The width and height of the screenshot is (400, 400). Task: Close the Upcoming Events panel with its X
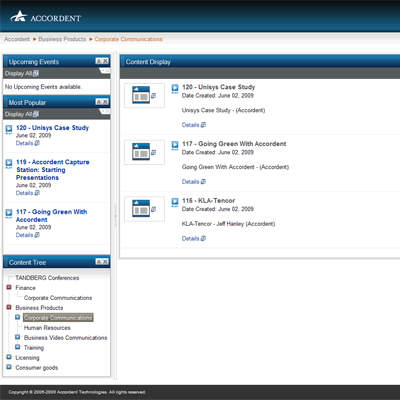tap(105, 61)
